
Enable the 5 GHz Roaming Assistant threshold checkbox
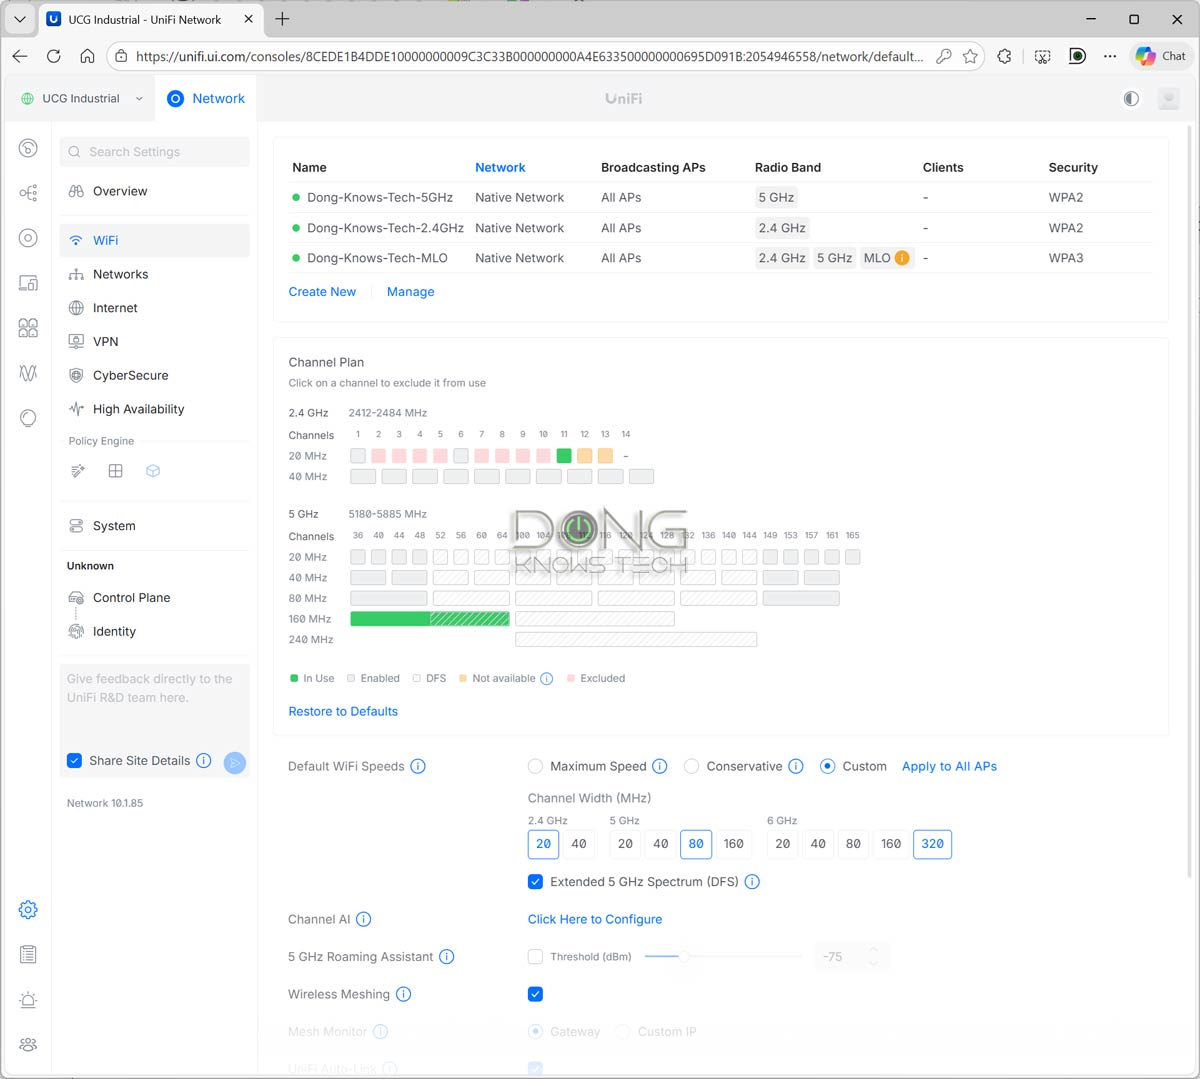(535, 956)
